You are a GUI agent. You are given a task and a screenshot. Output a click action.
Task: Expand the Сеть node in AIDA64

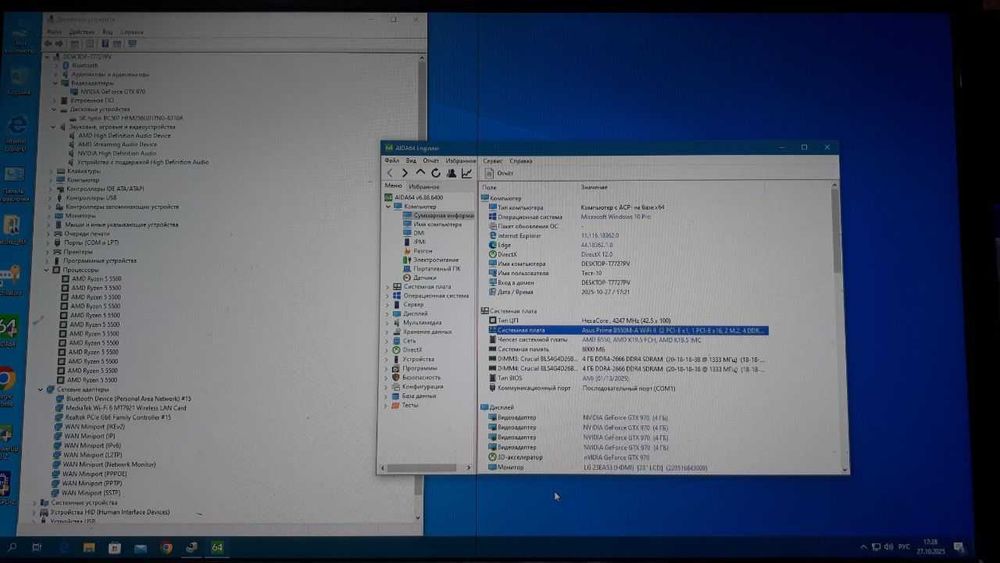tap(387, 341)
